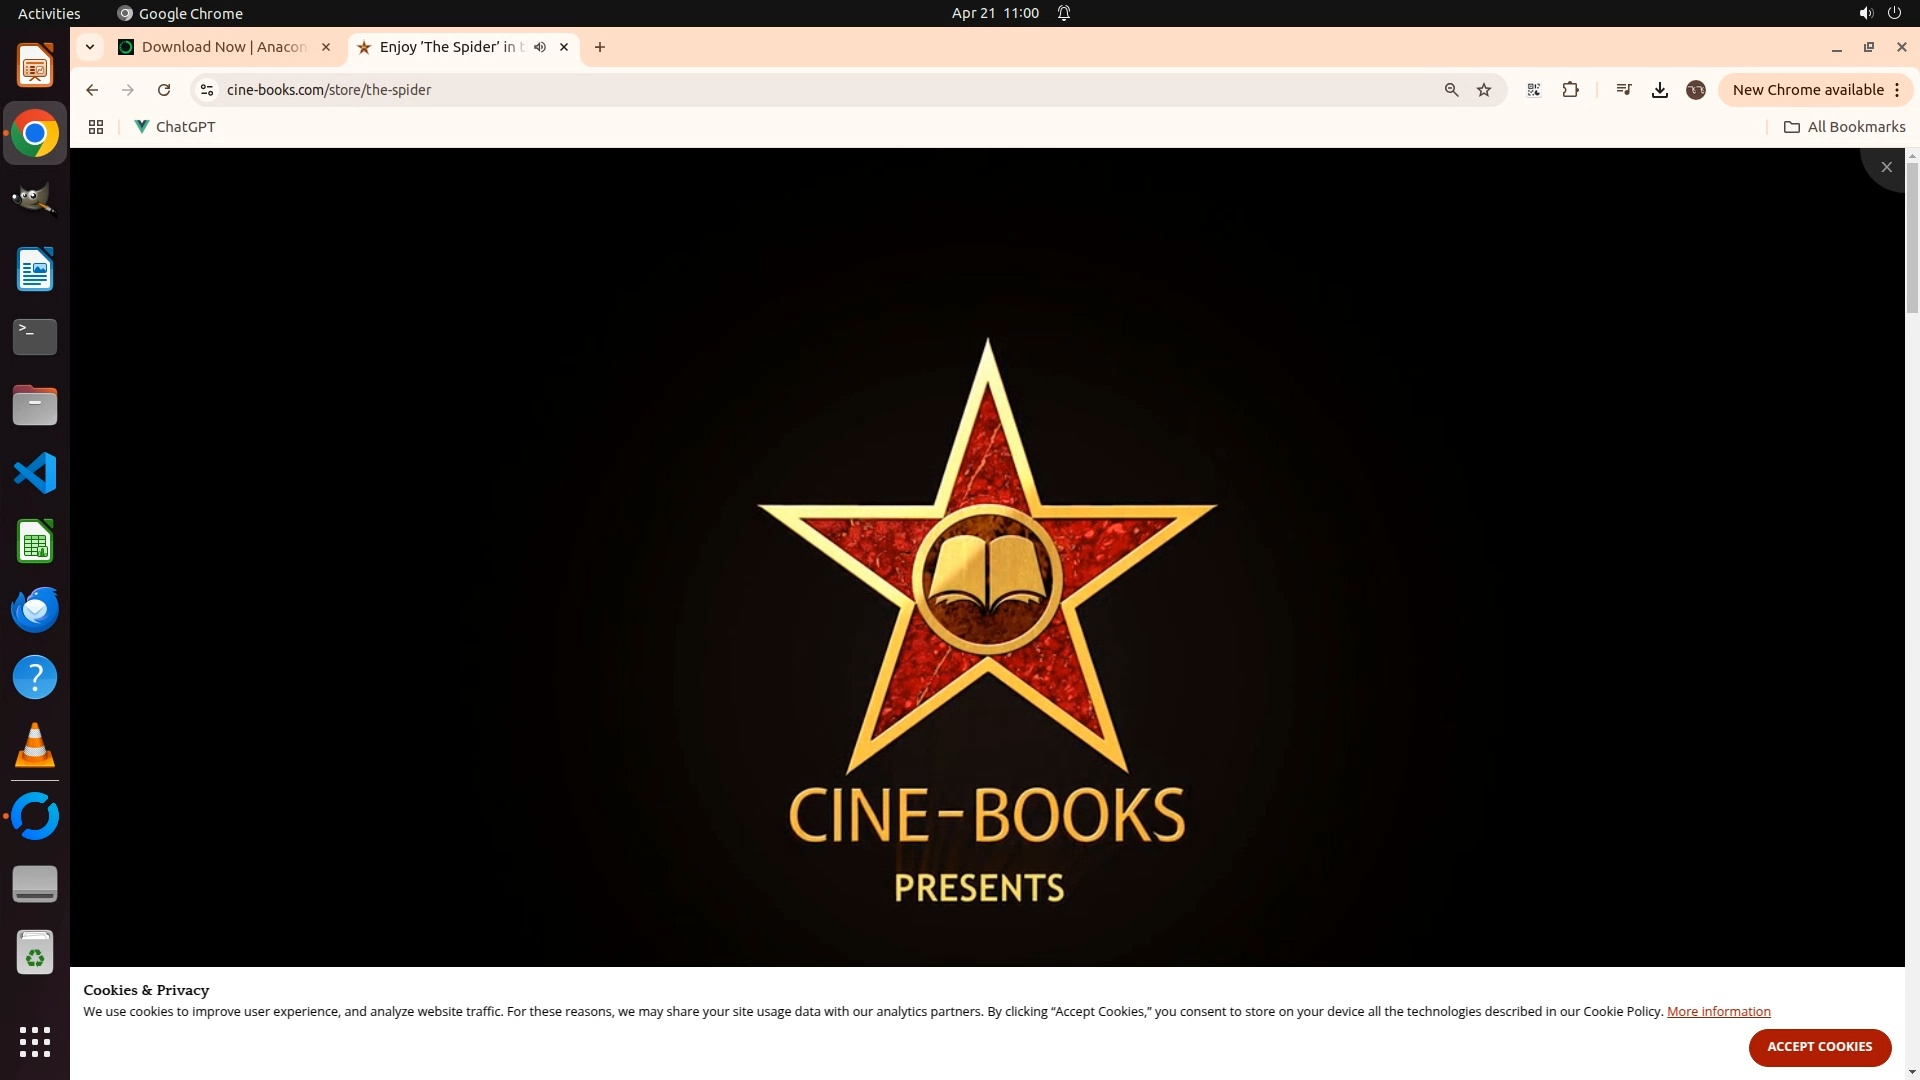Open the media controls icon in toolbar
Viewport: 1920px width, 1080px height.
tap(1624, 90)
